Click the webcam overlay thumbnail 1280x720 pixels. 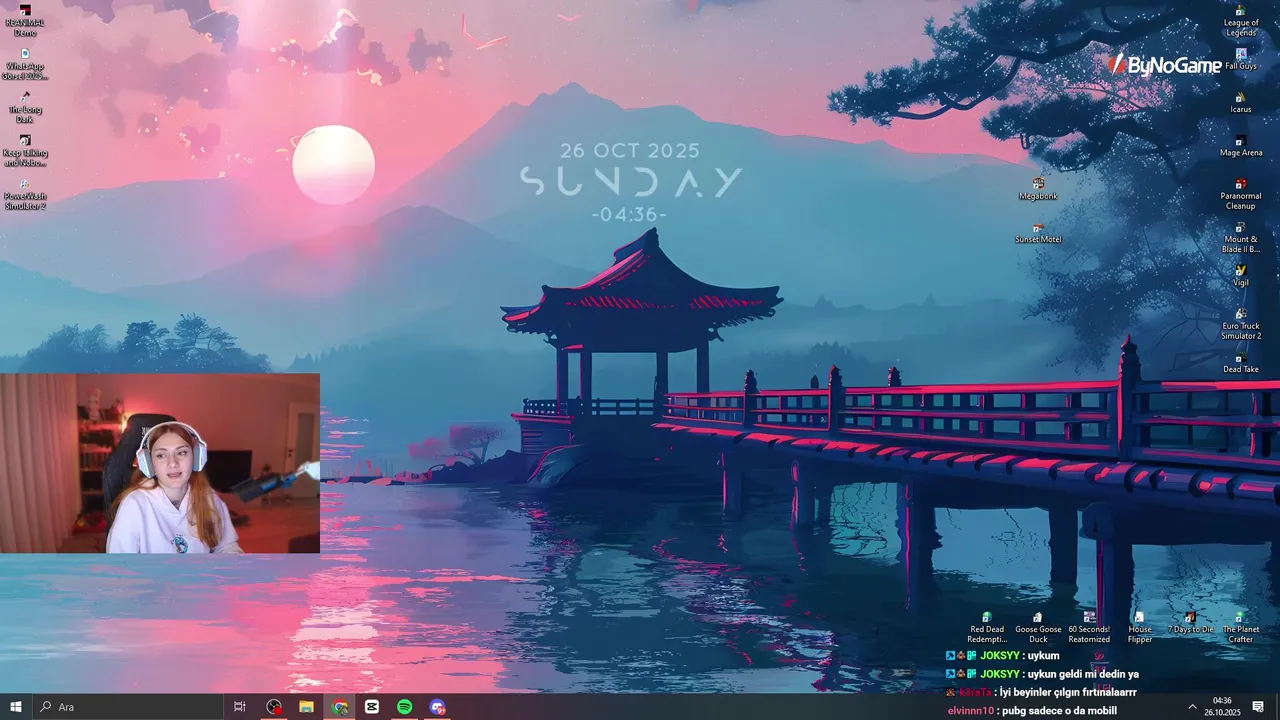160,463
